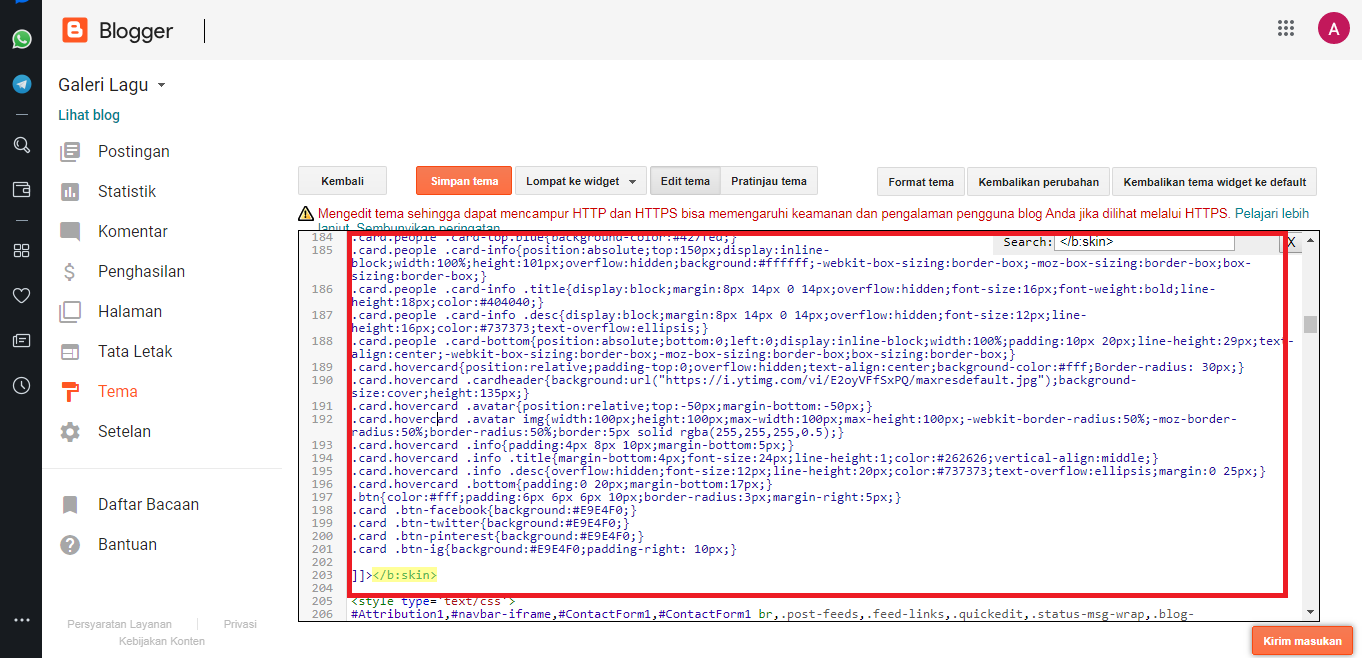Open history clock icon in sidebar
Viewport: 1362px width, 658px height.
[x=21, y=385]
